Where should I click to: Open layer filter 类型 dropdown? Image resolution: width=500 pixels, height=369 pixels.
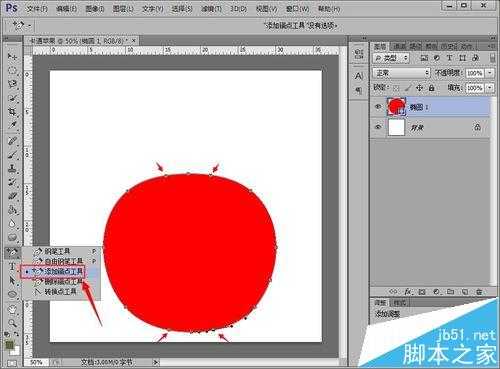(x=391, y=58)
